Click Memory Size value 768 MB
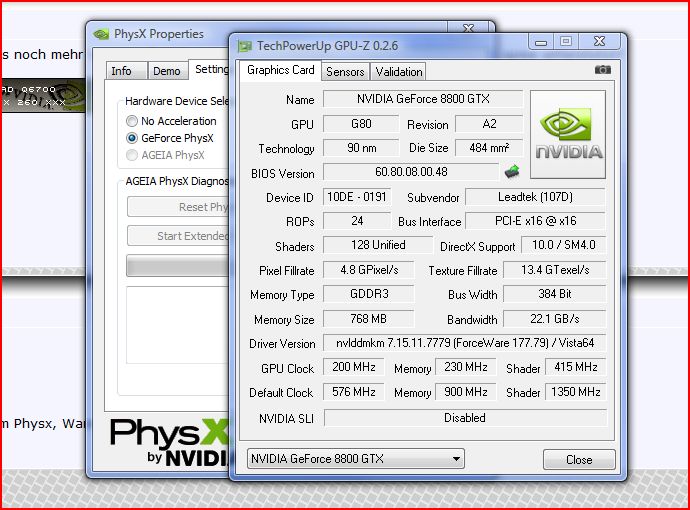 (x=369, y=319)
